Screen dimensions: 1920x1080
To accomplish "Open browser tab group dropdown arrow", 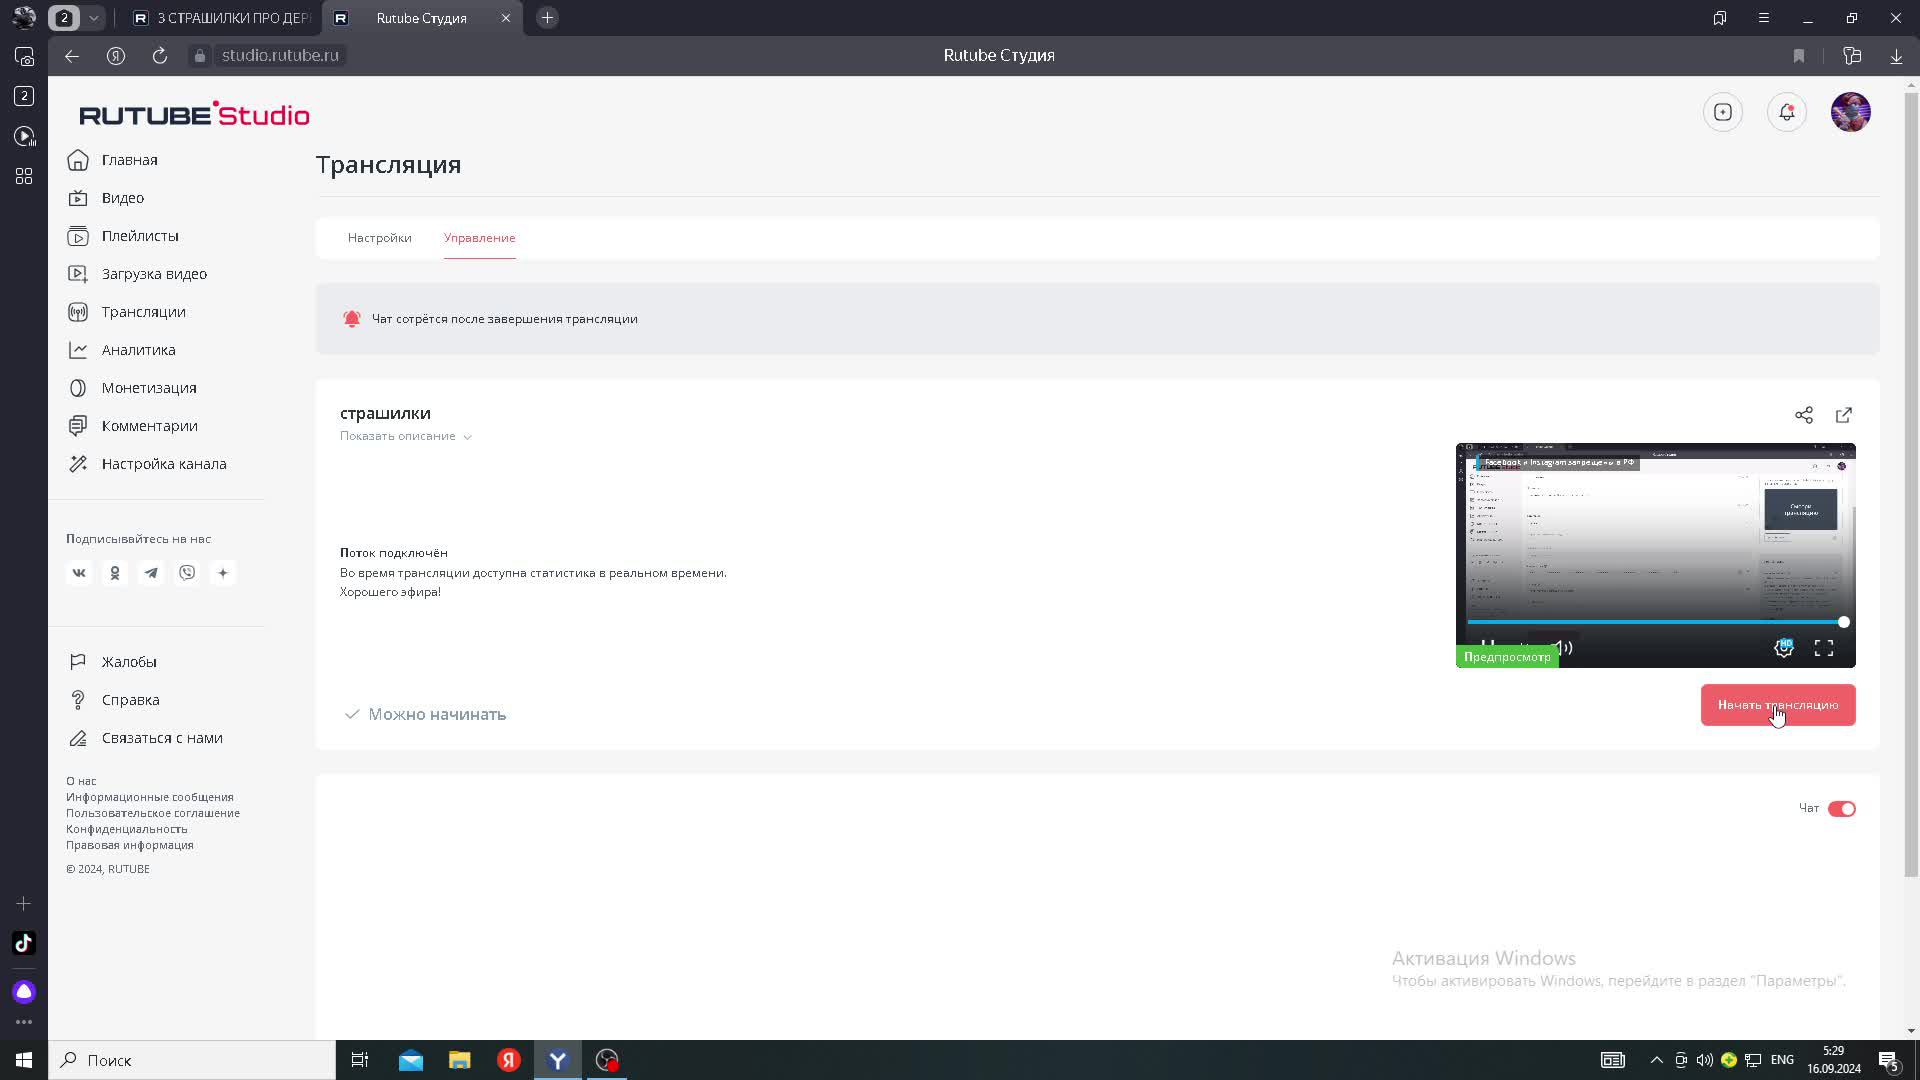I will pyautogui.click(x=93, y=18).
